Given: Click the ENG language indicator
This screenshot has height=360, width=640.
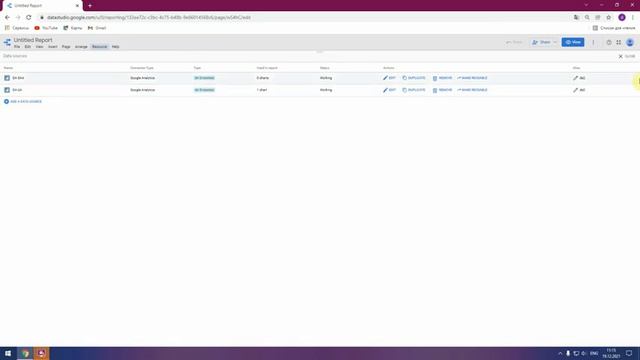Looking at the screenshot, I should (x=594, y=353).
